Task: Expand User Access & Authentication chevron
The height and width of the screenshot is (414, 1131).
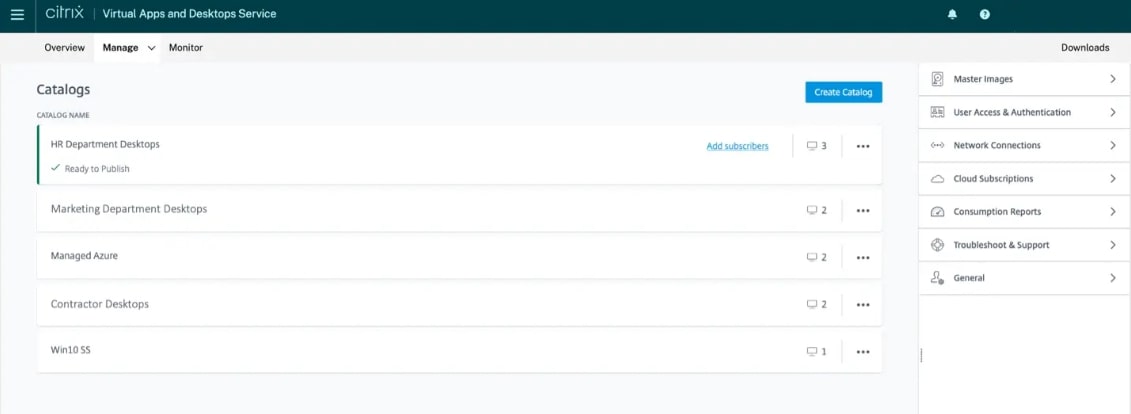Action: click(1112, 113)
